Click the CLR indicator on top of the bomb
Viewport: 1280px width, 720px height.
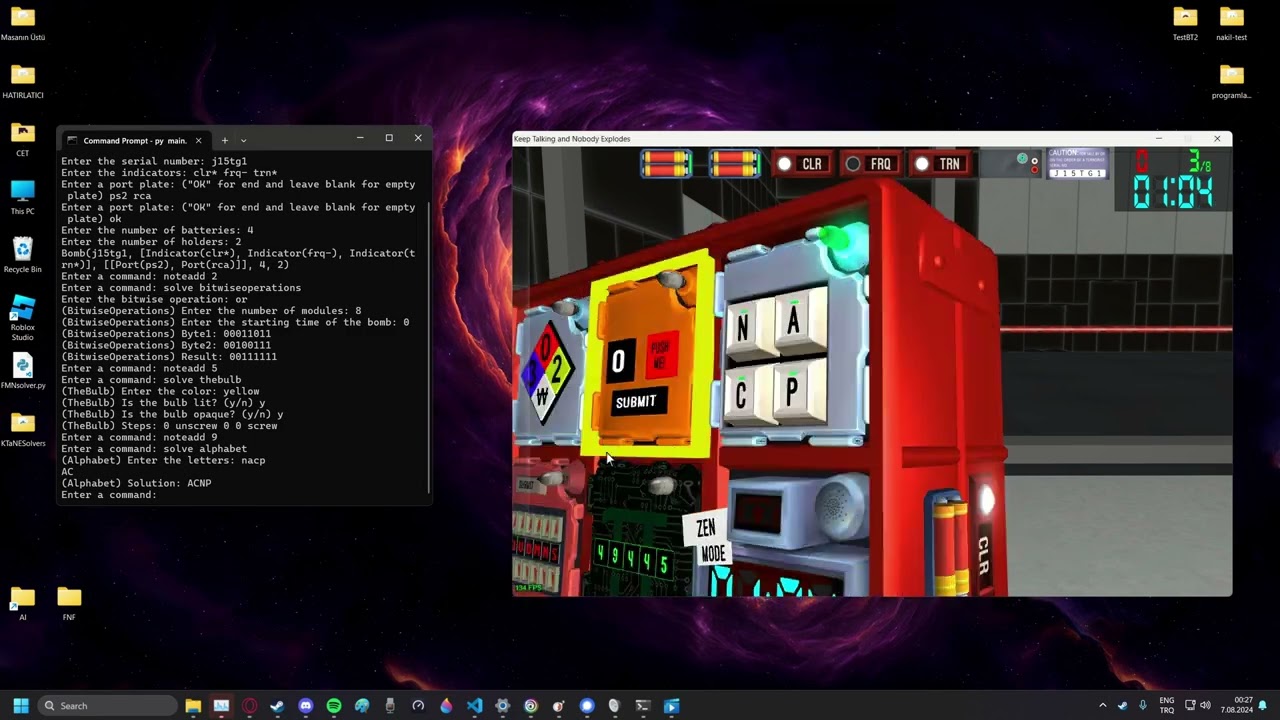801,164
